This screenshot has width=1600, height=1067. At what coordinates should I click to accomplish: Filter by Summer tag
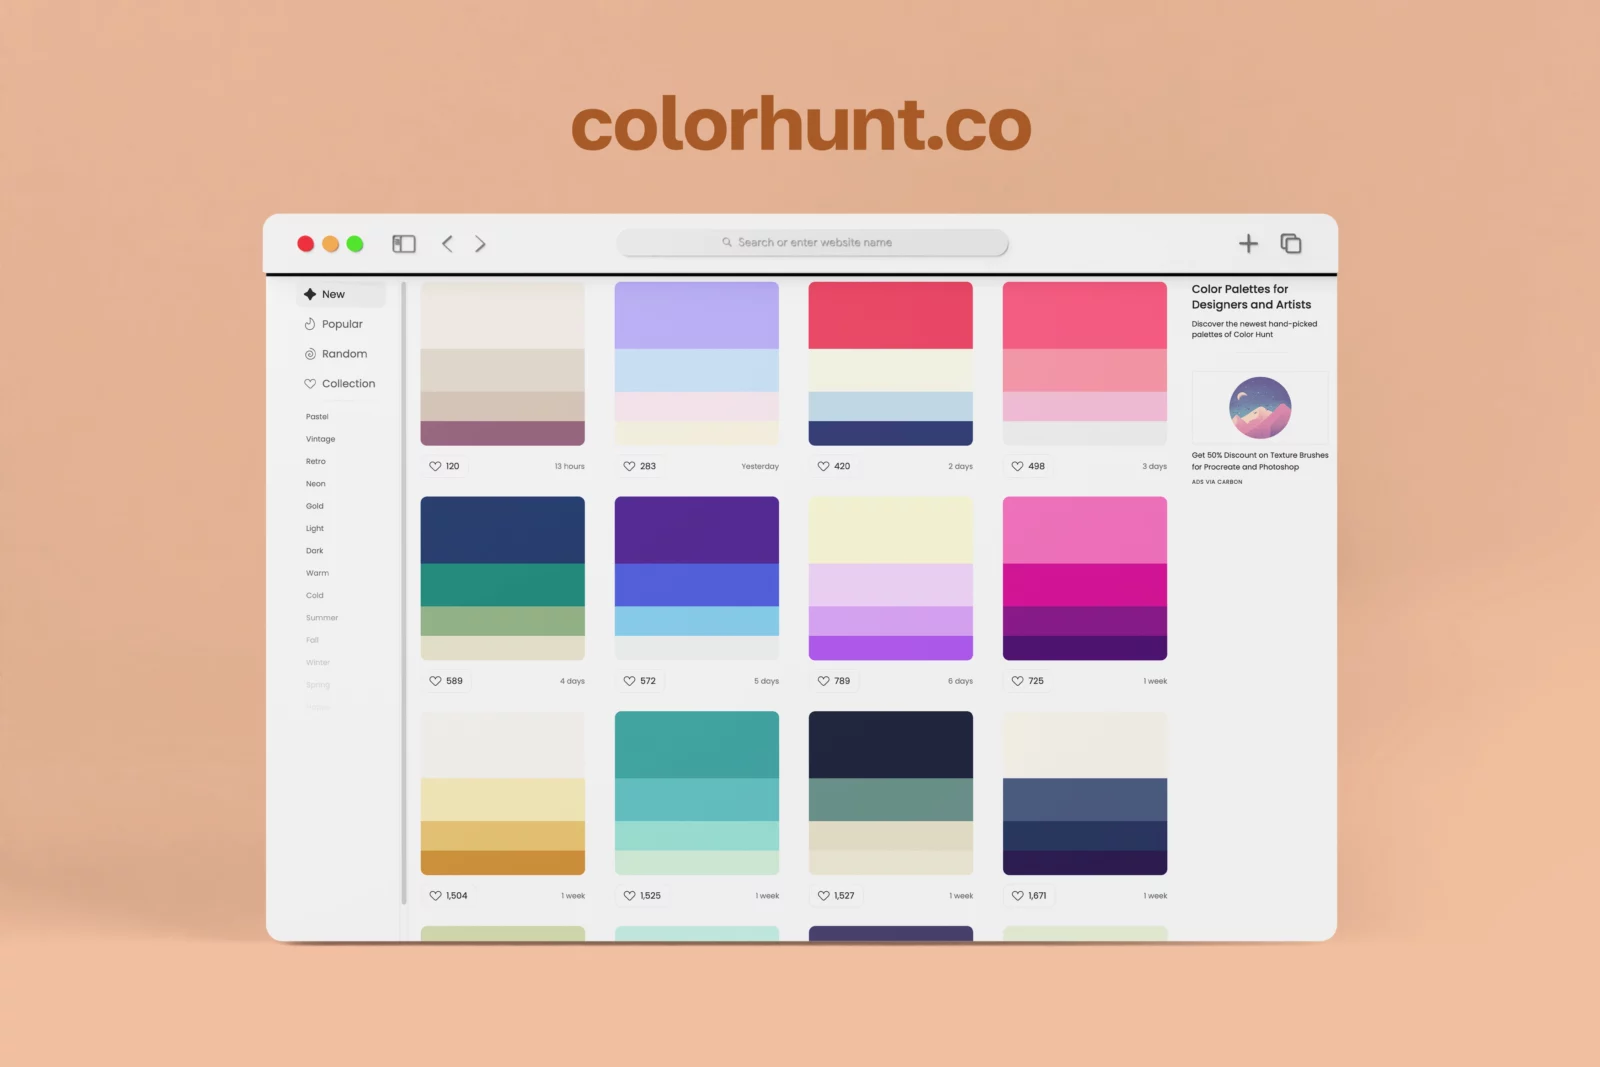pos(321,618)
